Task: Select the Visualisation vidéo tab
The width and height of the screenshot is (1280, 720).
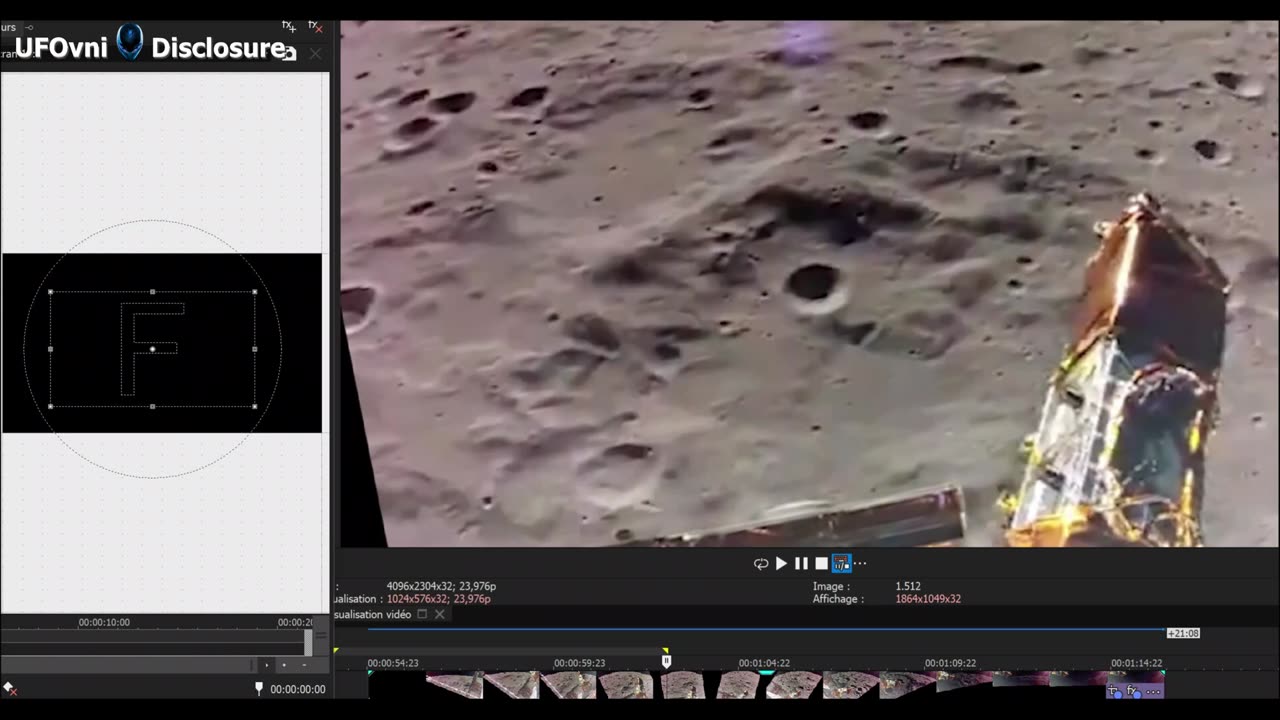Action: (372, 614)
